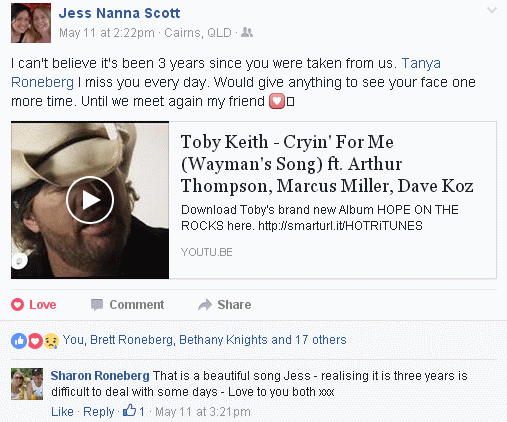This screenshot has width=507, height=422.
Task: Click the red heart reaction icon
Action: click(x=35, y=341)
